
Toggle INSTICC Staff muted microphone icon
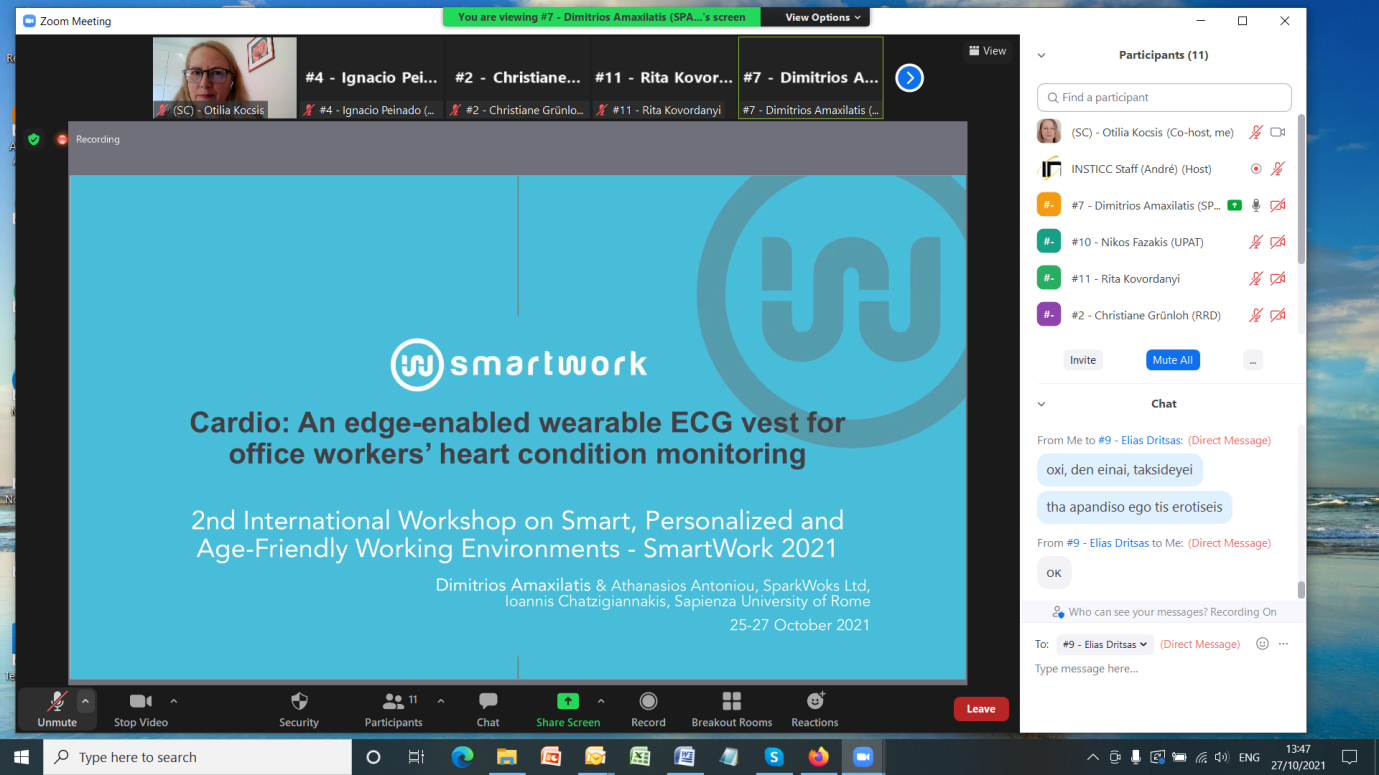[x=1277, y=169]
